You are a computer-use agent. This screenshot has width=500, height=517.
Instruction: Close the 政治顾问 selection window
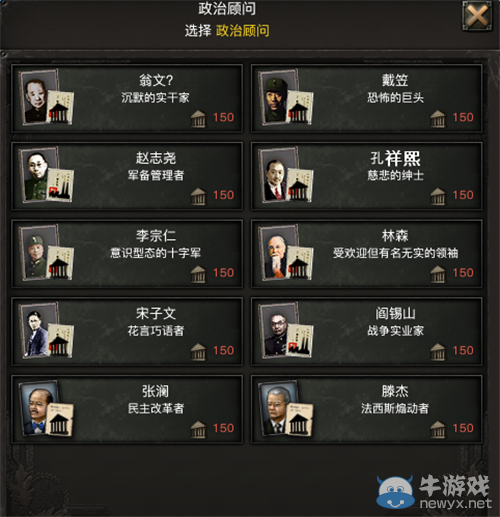[x=477, y=16]
